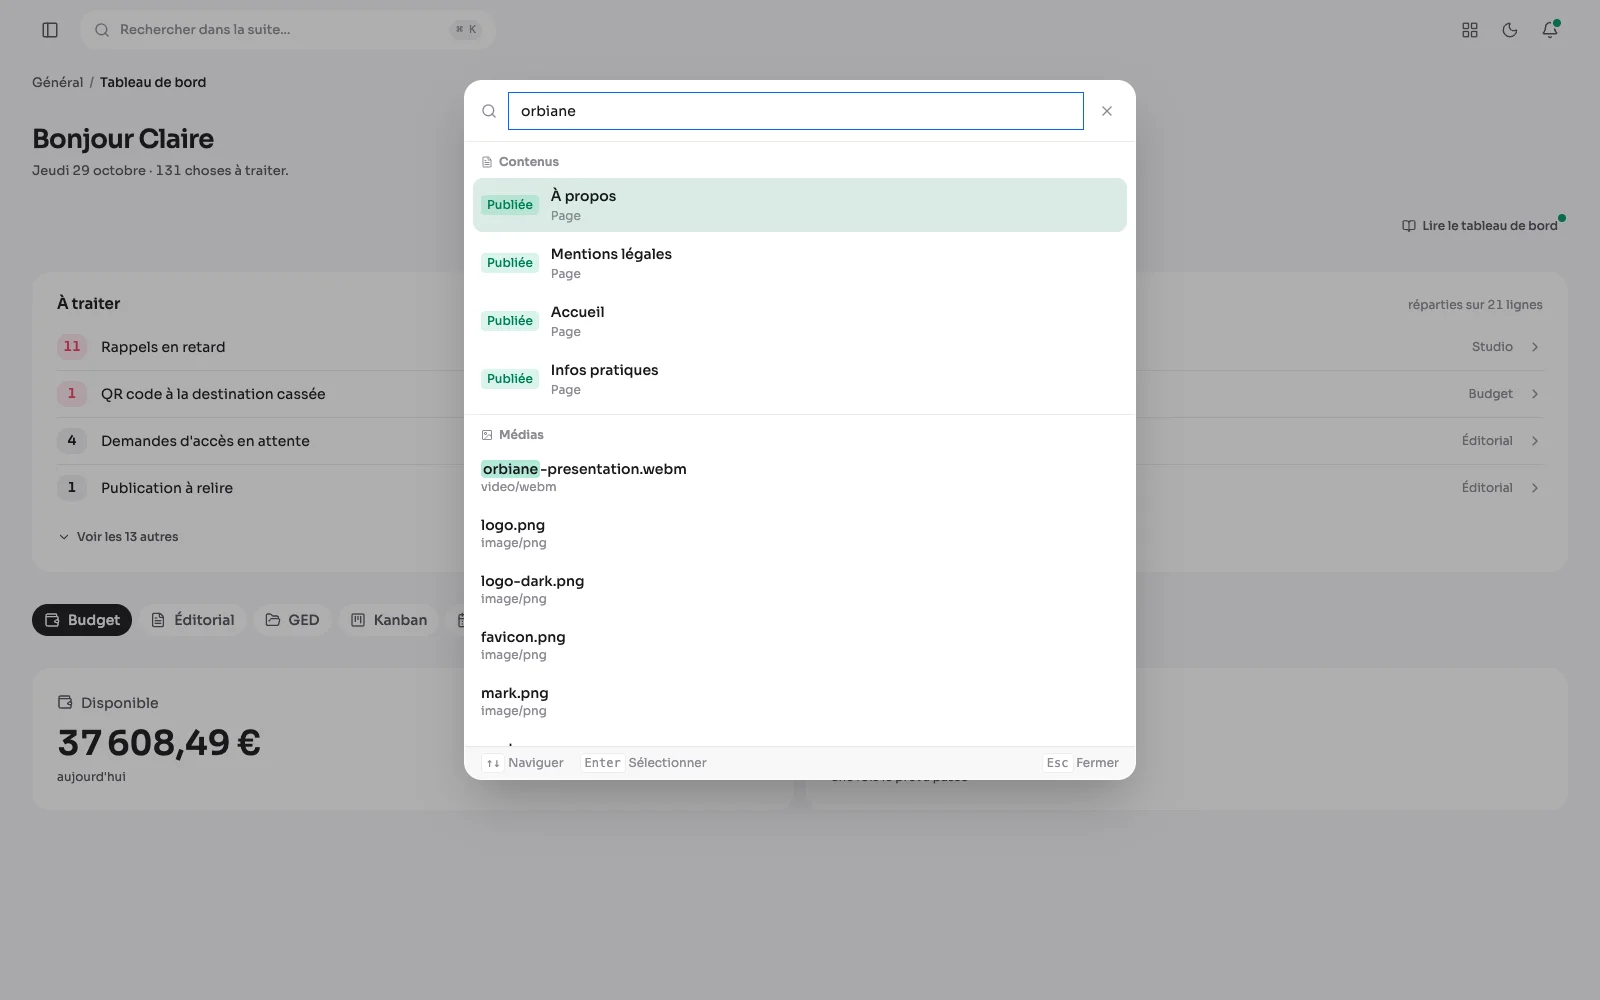This screenshot has height=1000, width=1600.
Task: Click the Publiée badge beside Accueil
Action: coord(510,321)
